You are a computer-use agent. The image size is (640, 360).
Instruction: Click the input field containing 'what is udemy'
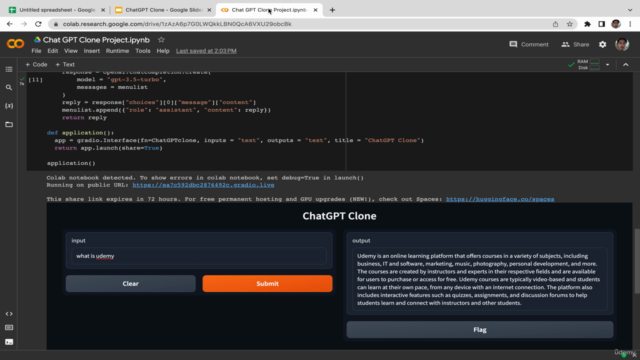tap(199, 256)
